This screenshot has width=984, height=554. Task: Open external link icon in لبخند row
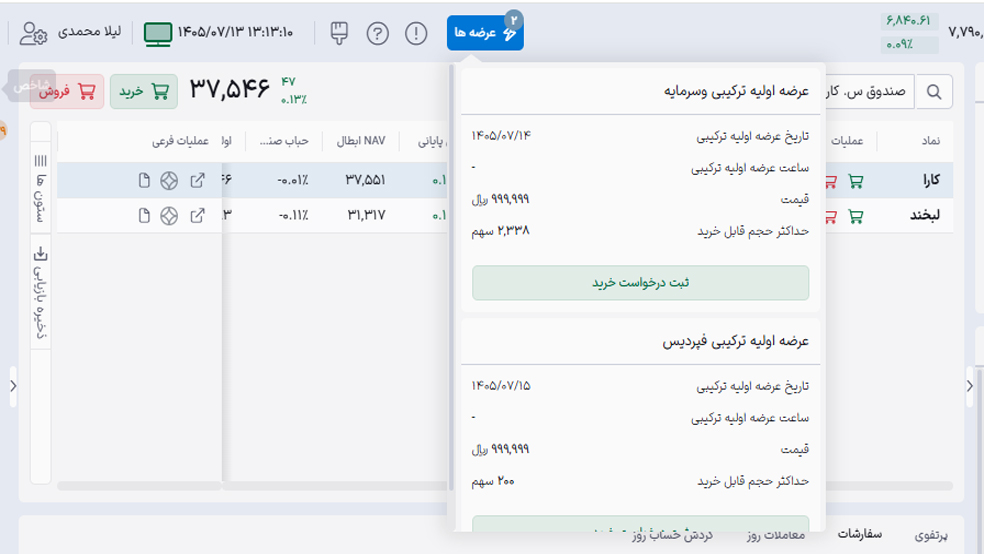click(x=198, y=215)
